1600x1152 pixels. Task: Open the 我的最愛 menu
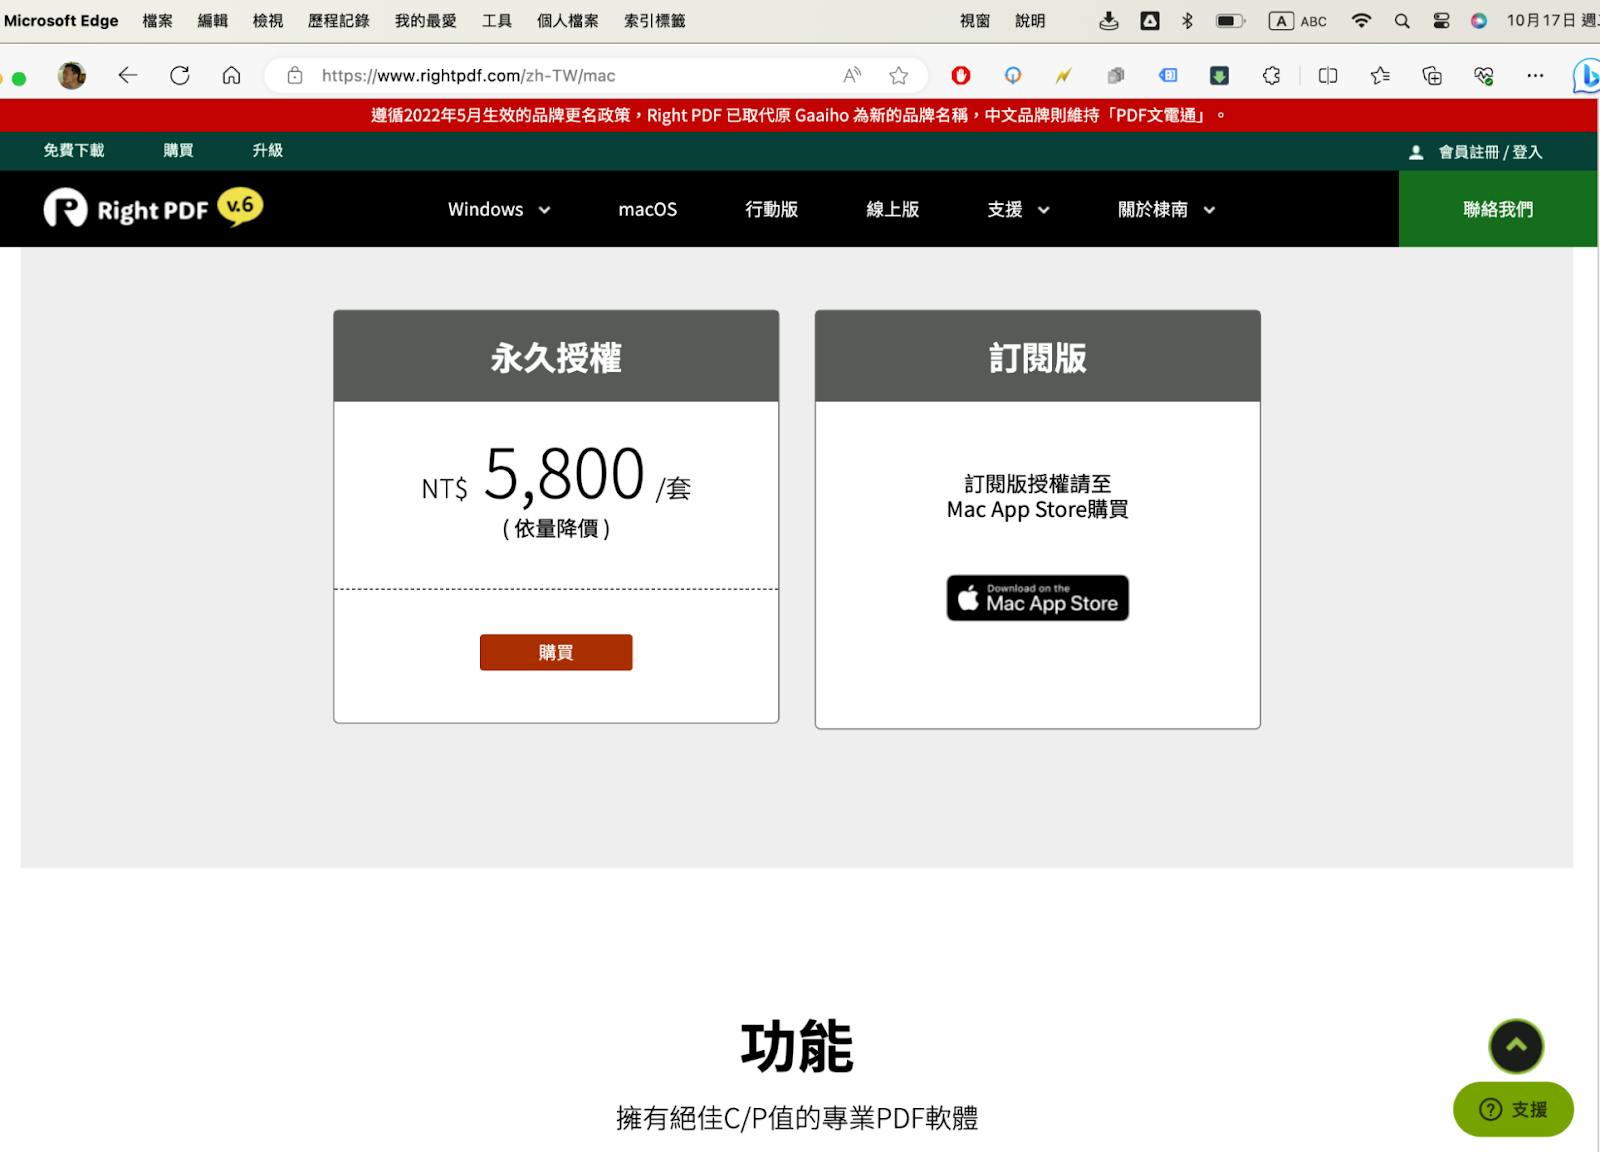tap(425, 20)
